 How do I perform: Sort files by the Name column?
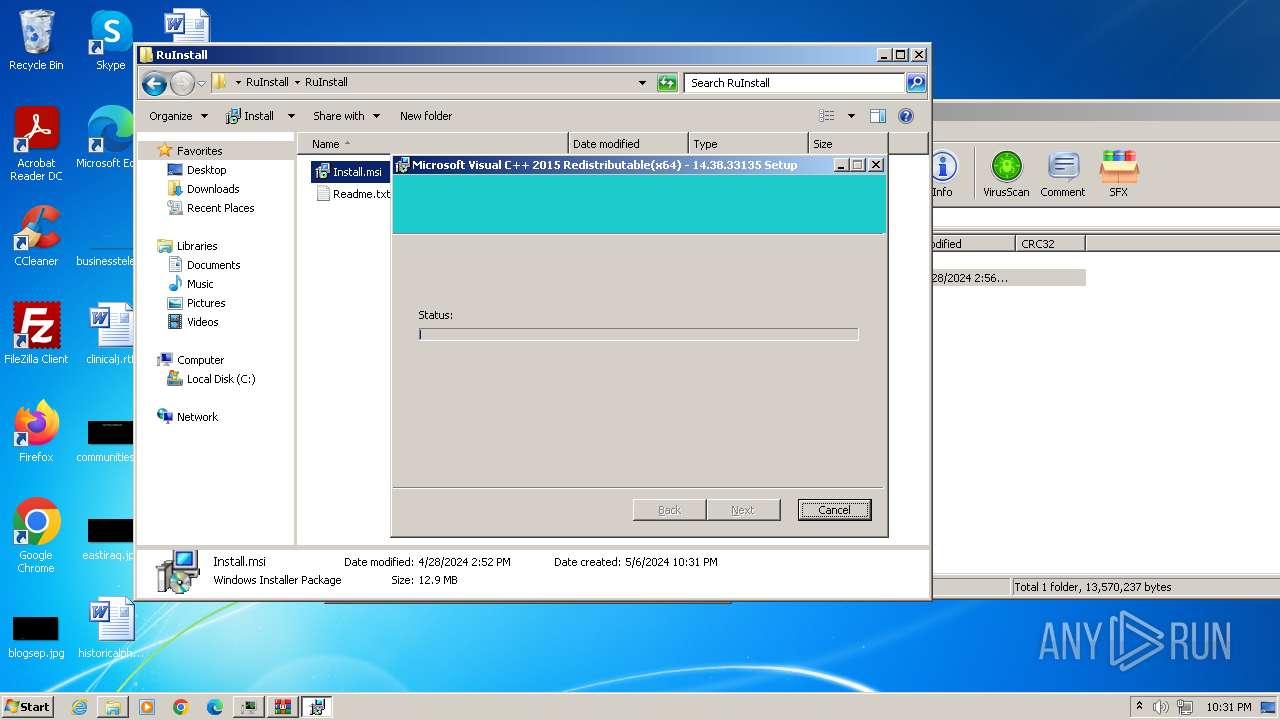(x=433, y=144)
